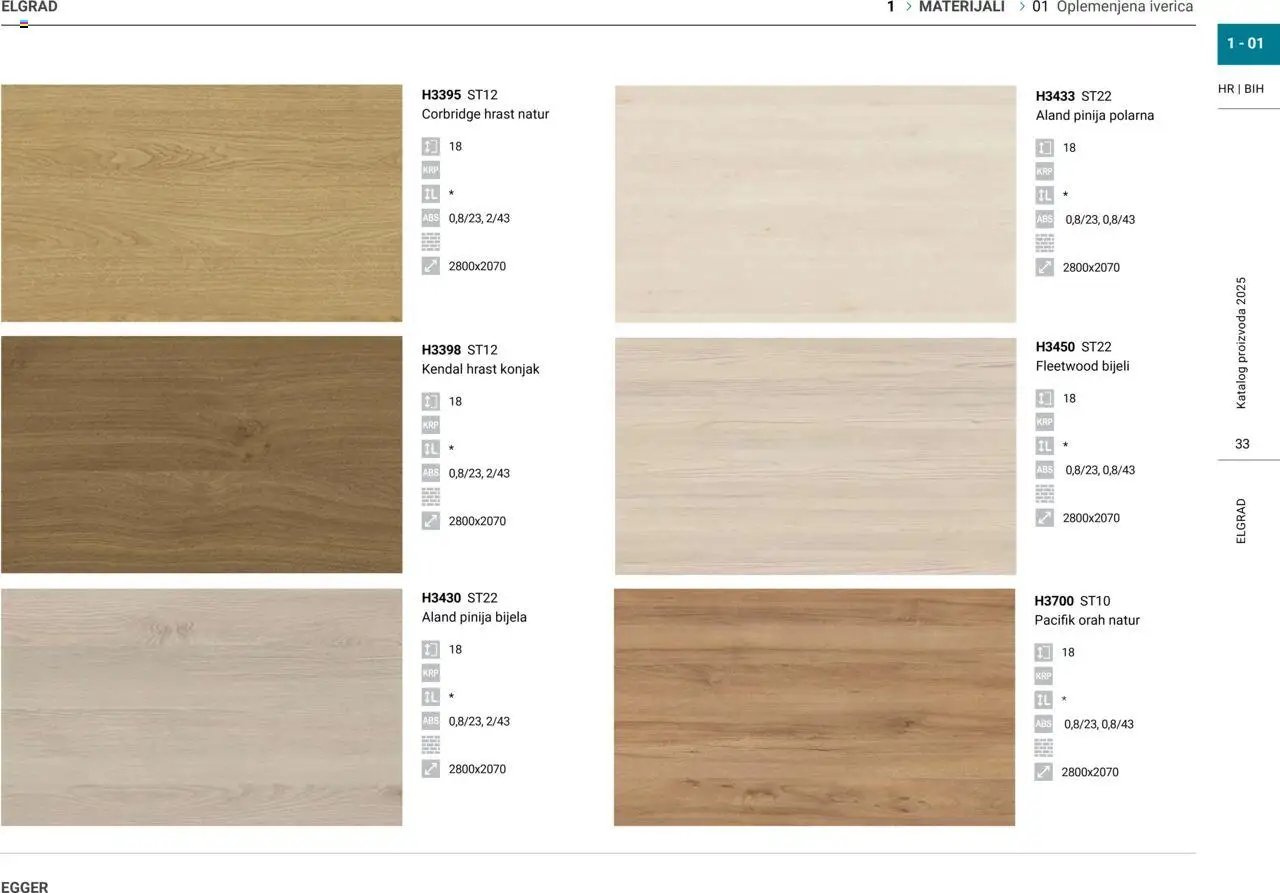Image resolution: width=1280 pixels, height=893 pixels.
Task: Click the H3430 product code heading
Action: [x=441, y=598]
